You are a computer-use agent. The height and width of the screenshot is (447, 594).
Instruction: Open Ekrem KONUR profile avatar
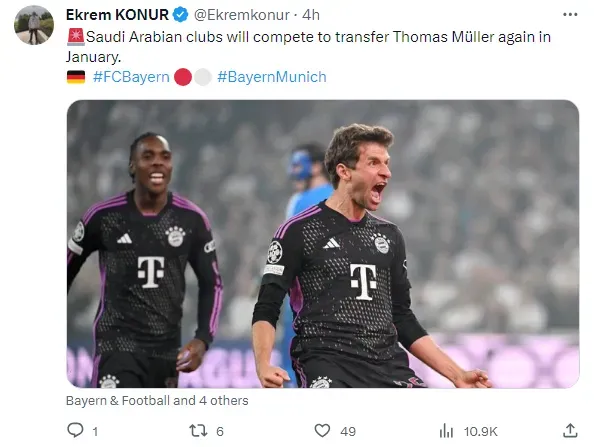(34, 25)
